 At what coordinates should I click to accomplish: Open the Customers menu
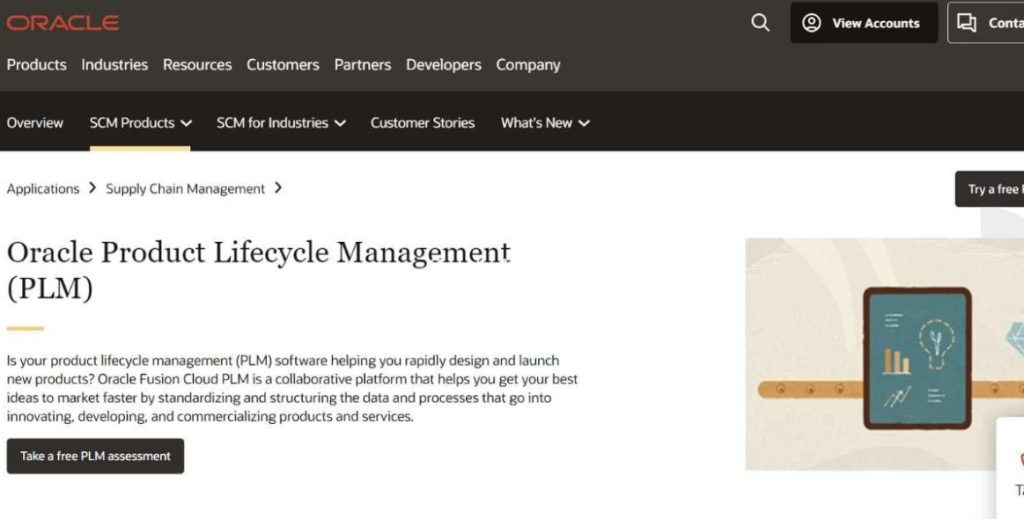coord(283,65)
